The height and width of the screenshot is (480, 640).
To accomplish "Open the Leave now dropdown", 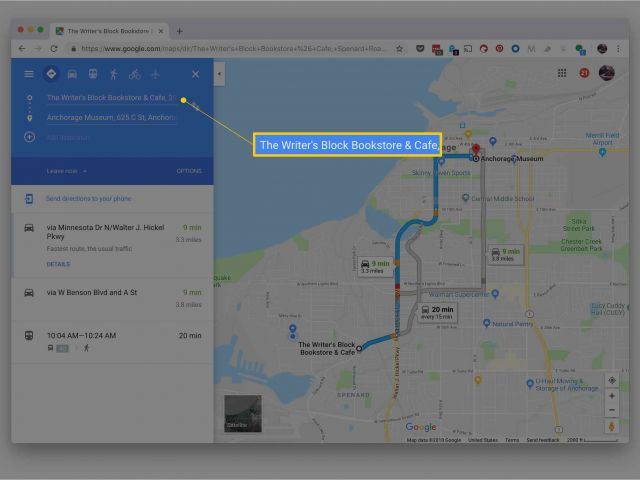I will coord(67,171).
